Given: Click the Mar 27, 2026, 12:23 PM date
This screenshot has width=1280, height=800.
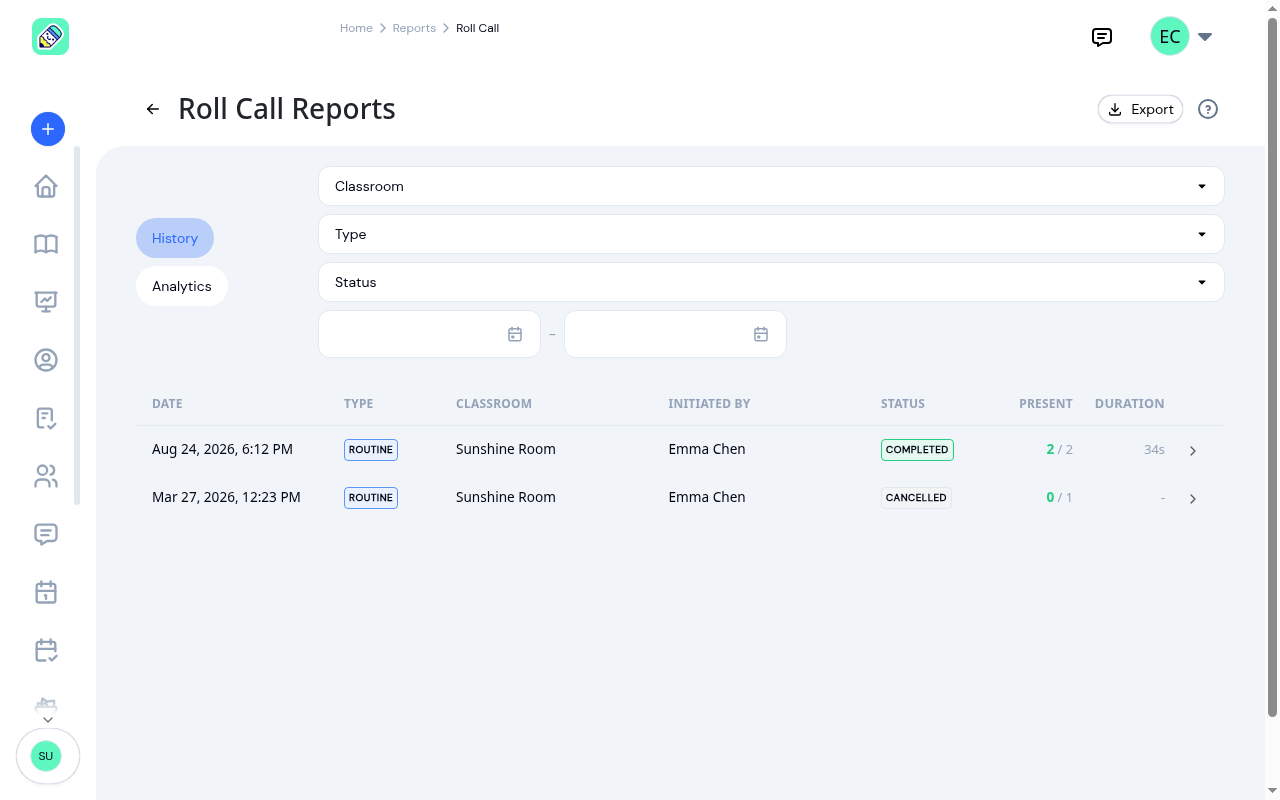Looking at the screenshot, I should tap(226, 497).
